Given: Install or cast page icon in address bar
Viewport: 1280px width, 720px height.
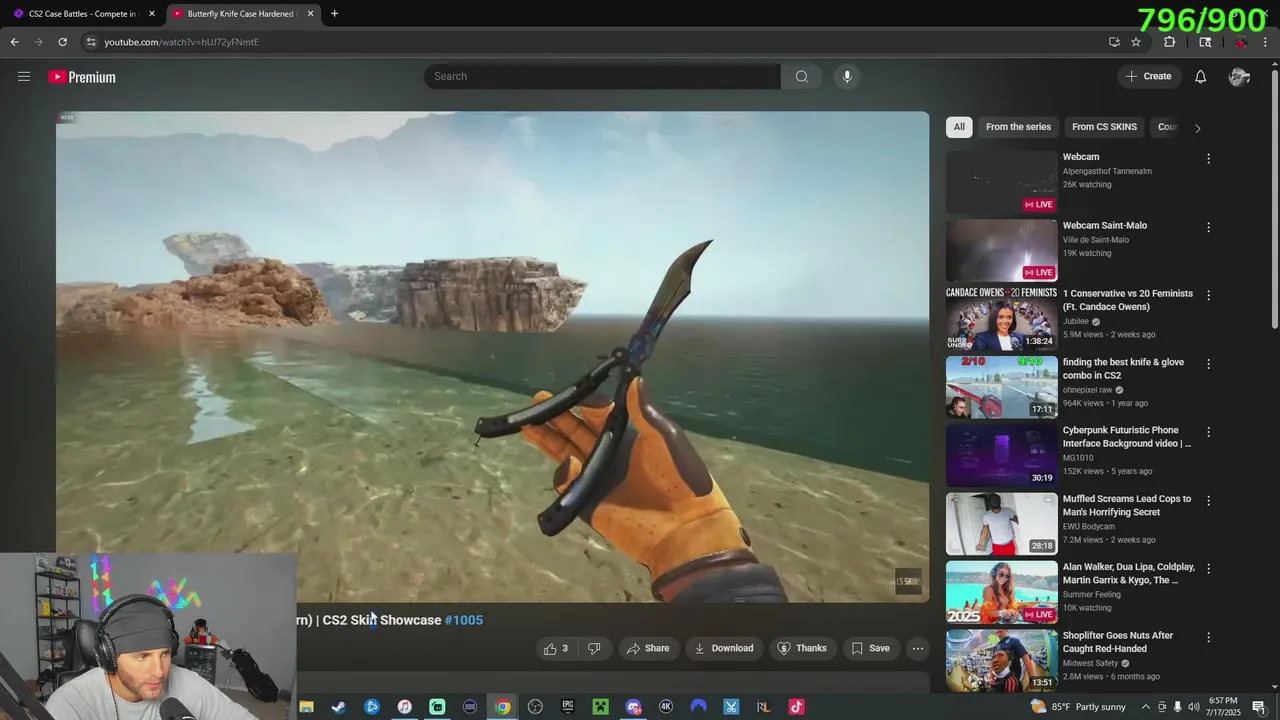Looking at the screenshot, I should [1114, 42].
